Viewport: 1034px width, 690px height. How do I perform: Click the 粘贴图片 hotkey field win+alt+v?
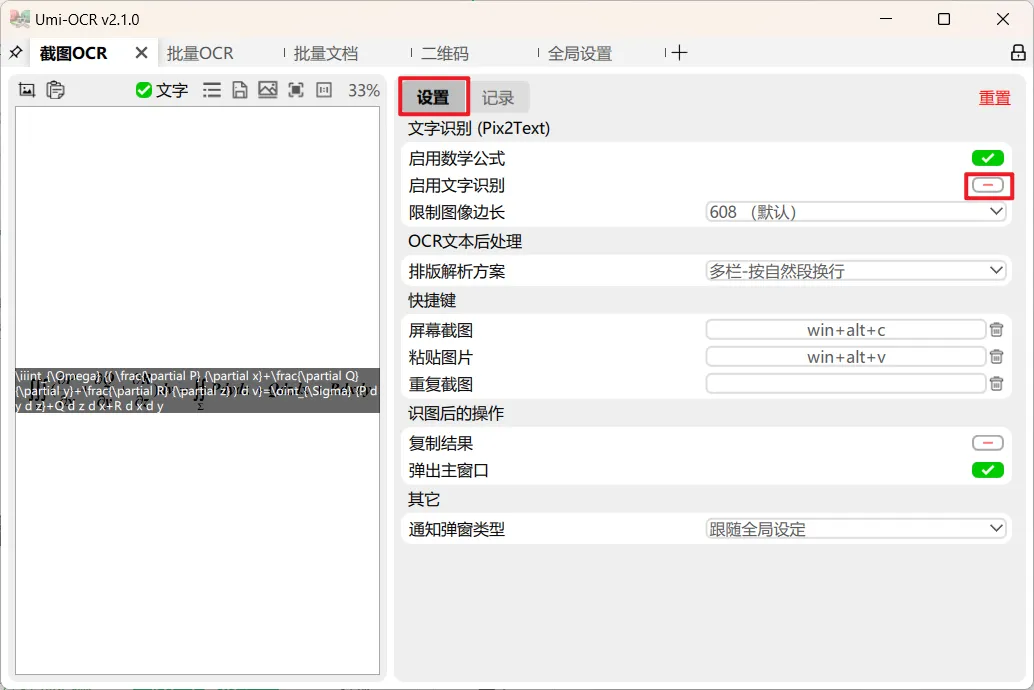pyautogui.click(x=845, y=357)
